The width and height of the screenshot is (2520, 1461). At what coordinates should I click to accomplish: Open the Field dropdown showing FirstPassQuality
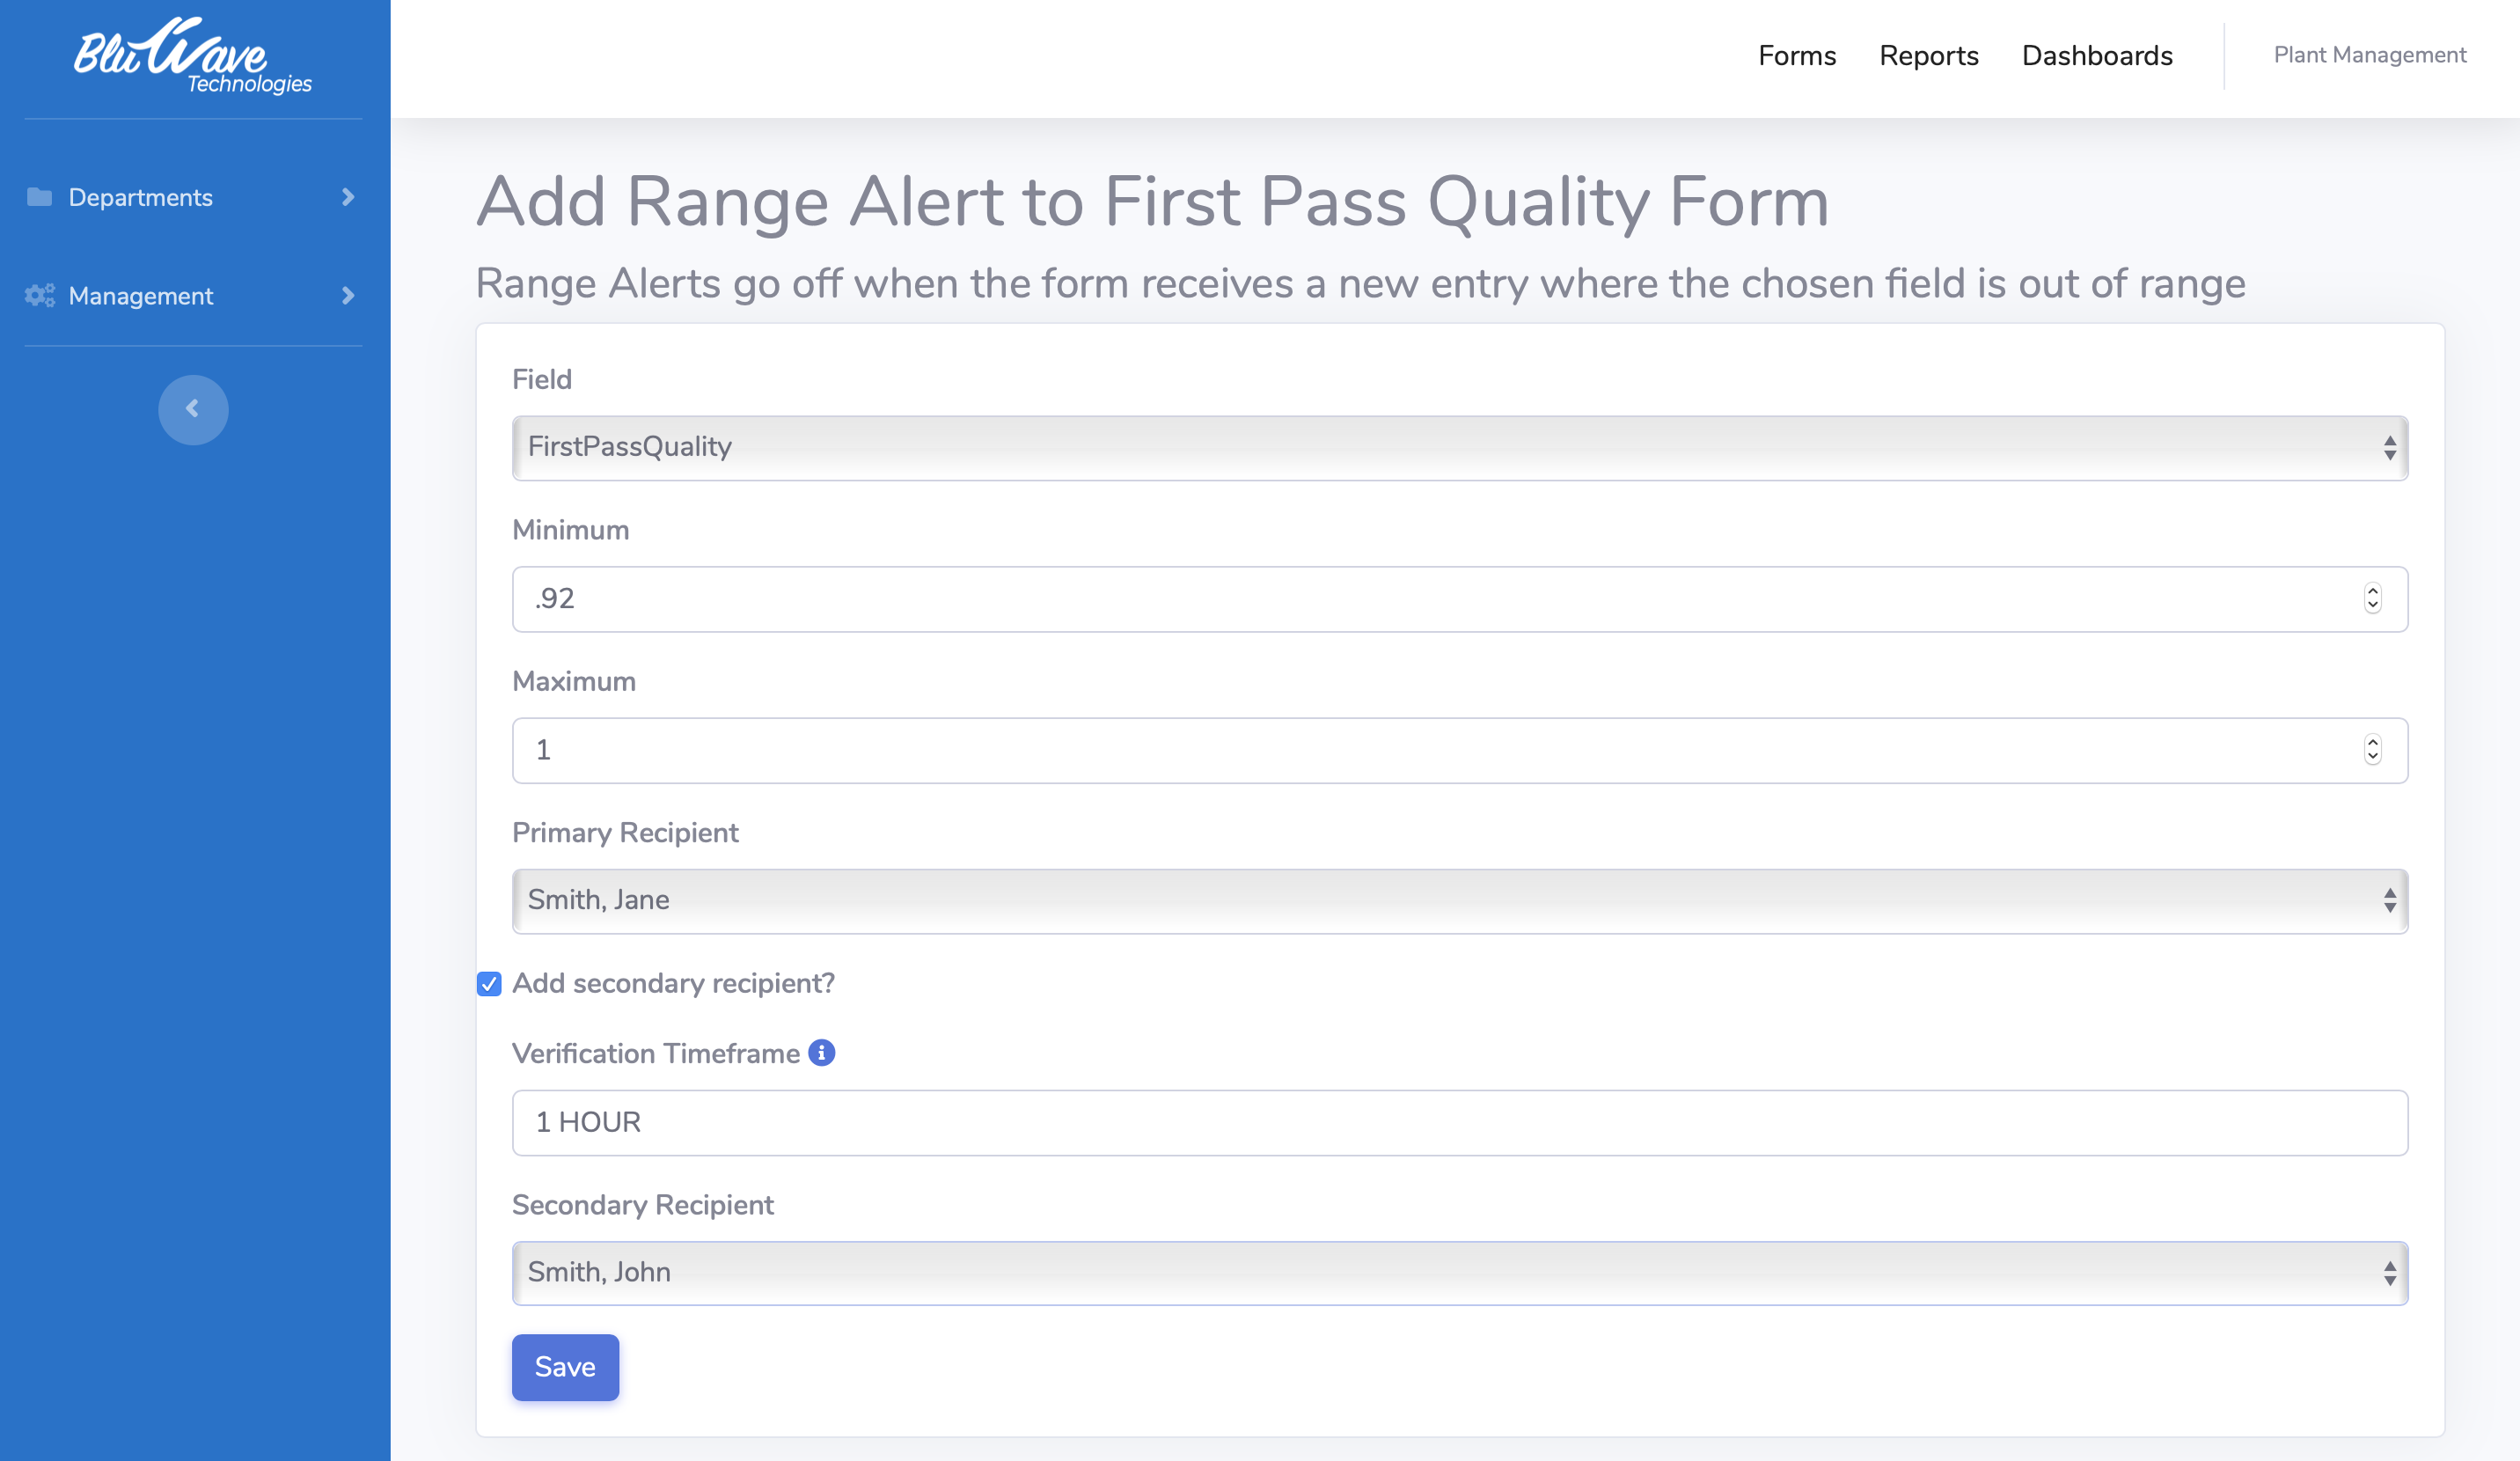coord(1460,447)
